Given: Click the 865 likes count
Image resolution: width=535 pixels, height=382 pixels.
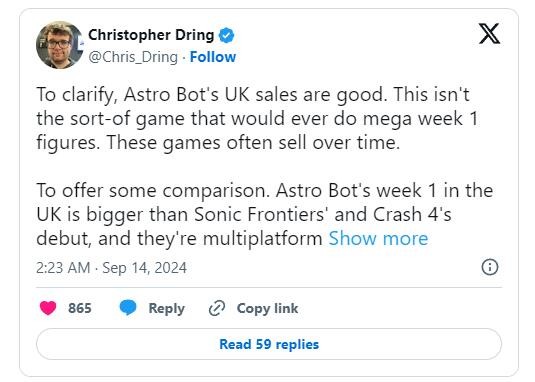Looking at the screenshot, I should [80, 308].
